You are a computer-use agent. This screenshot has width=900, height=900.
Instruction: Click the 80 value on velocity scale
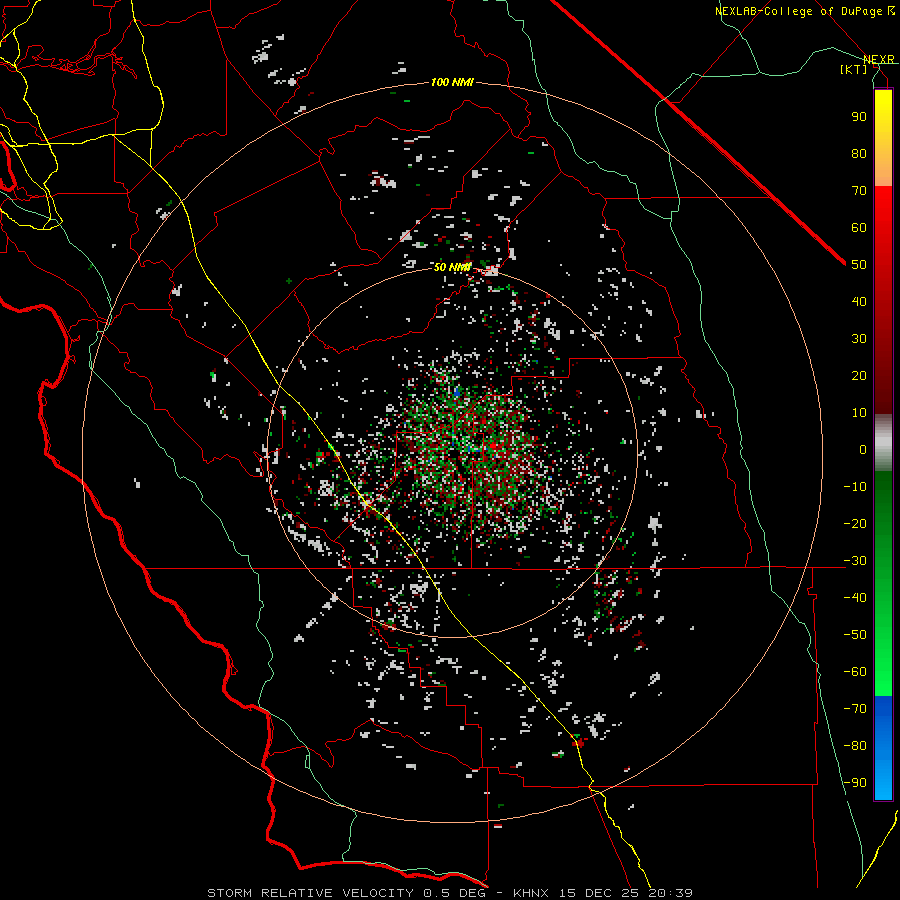(859, 153)
